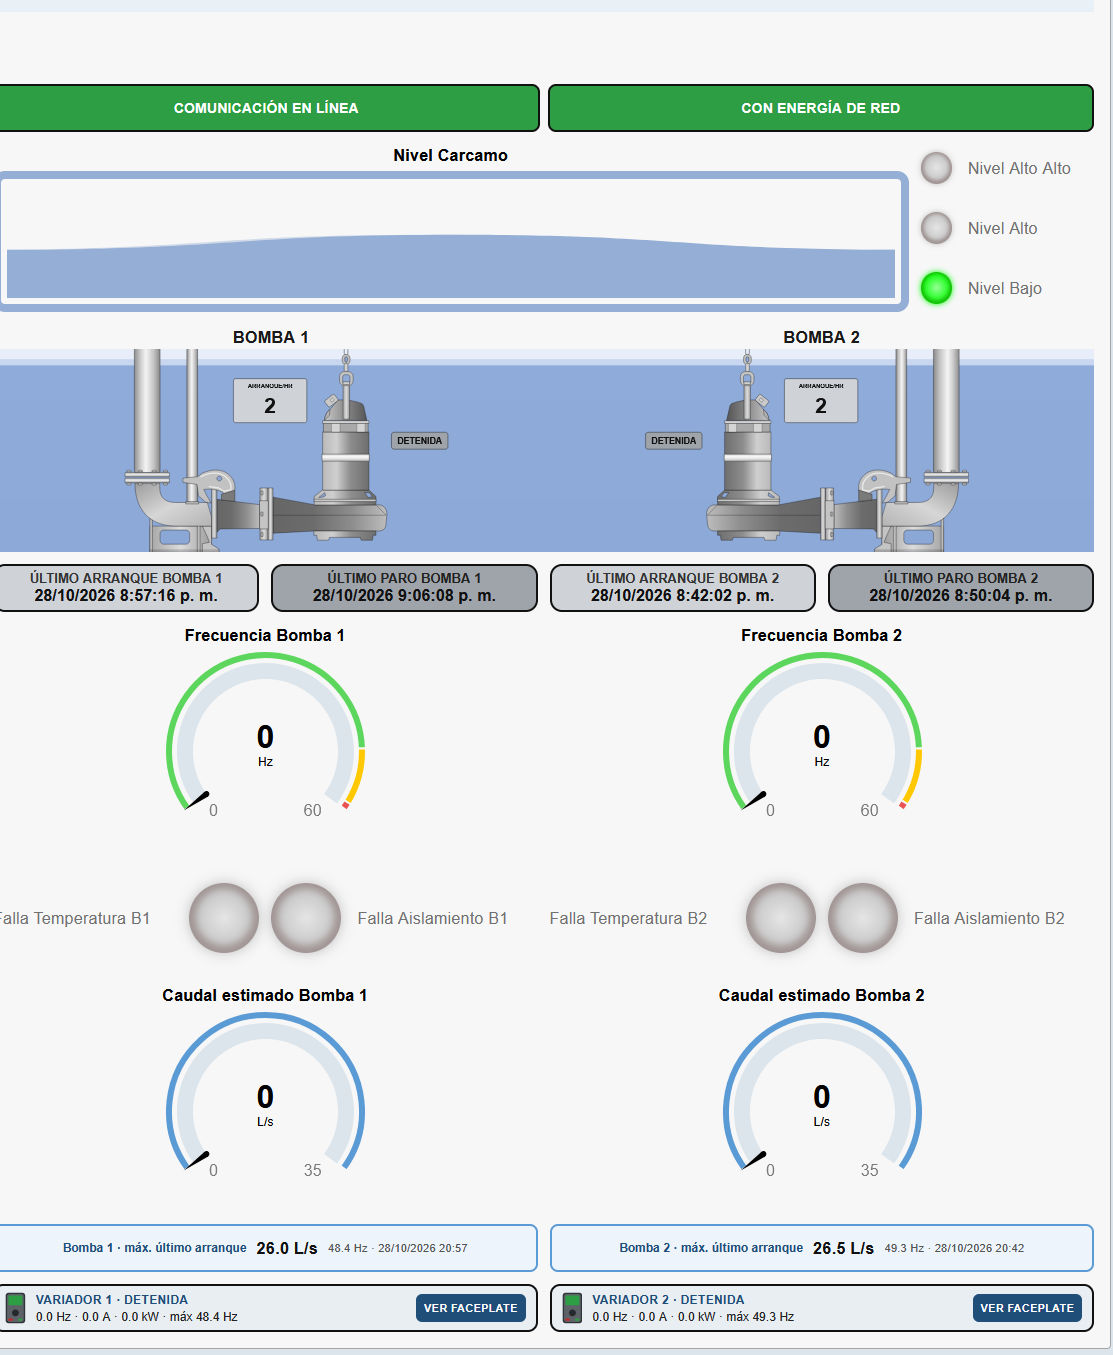Screen dimensions: 1113x1355
Task: Click the Bomba 2 máx. último arranque card
Action: point(822,1248)
